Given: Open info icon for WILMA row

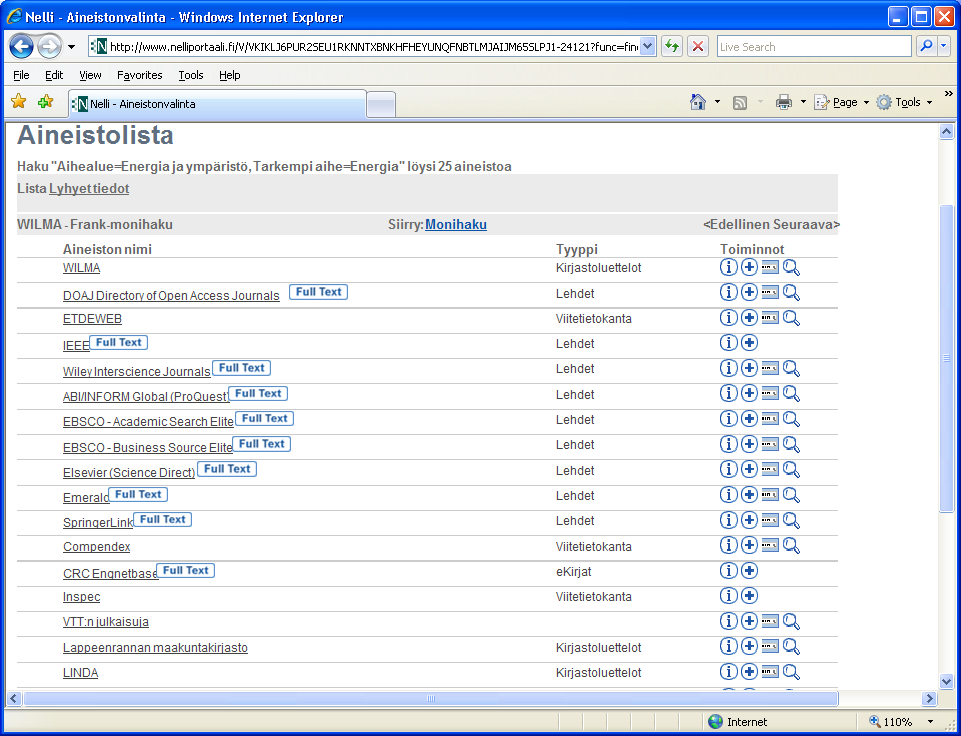Looking at the screenshot, I should click(728, 267).
